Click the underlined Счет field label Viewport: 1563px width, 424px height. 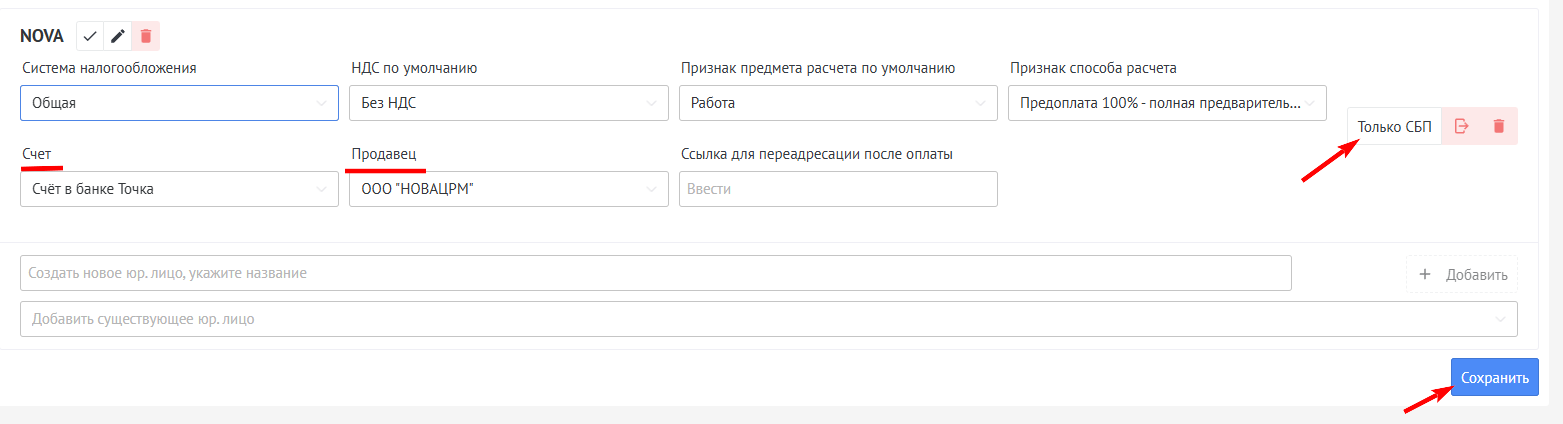coord(37,154)
